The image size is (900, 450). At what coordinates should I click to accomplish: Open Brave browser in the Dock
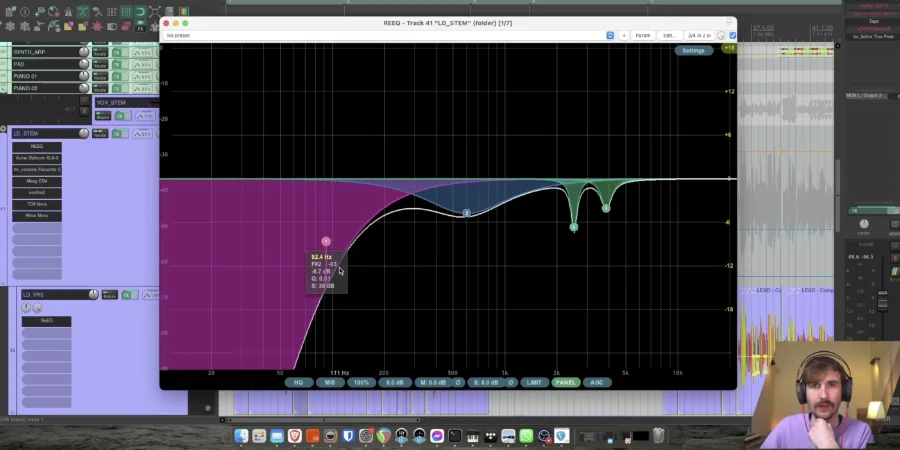point(294,436)
